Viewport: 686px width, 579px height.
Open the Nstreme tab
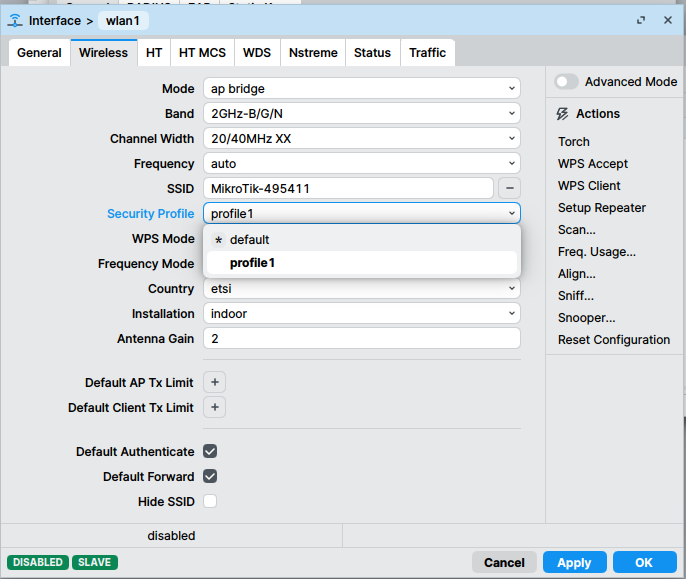click(313, 53)
